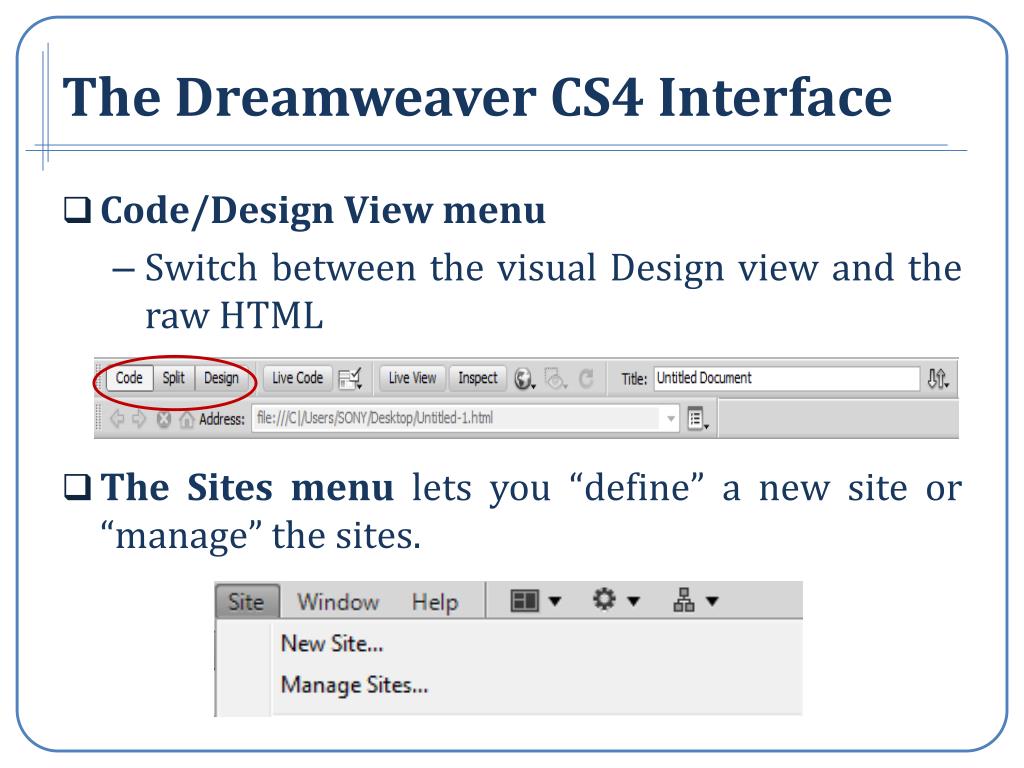Image resolution: width=1024 pixels, height=768 pixels.
Task: Click the Visual aids icon
Action: 556,379
